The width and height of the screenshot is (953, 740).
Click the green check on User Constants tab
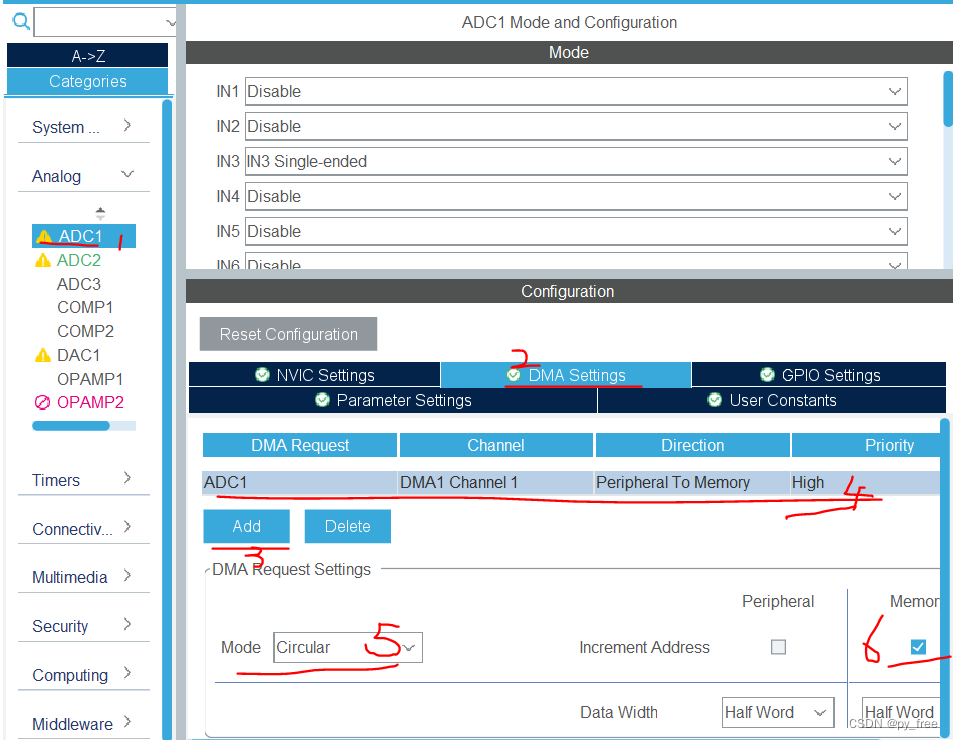pos(715,400)
